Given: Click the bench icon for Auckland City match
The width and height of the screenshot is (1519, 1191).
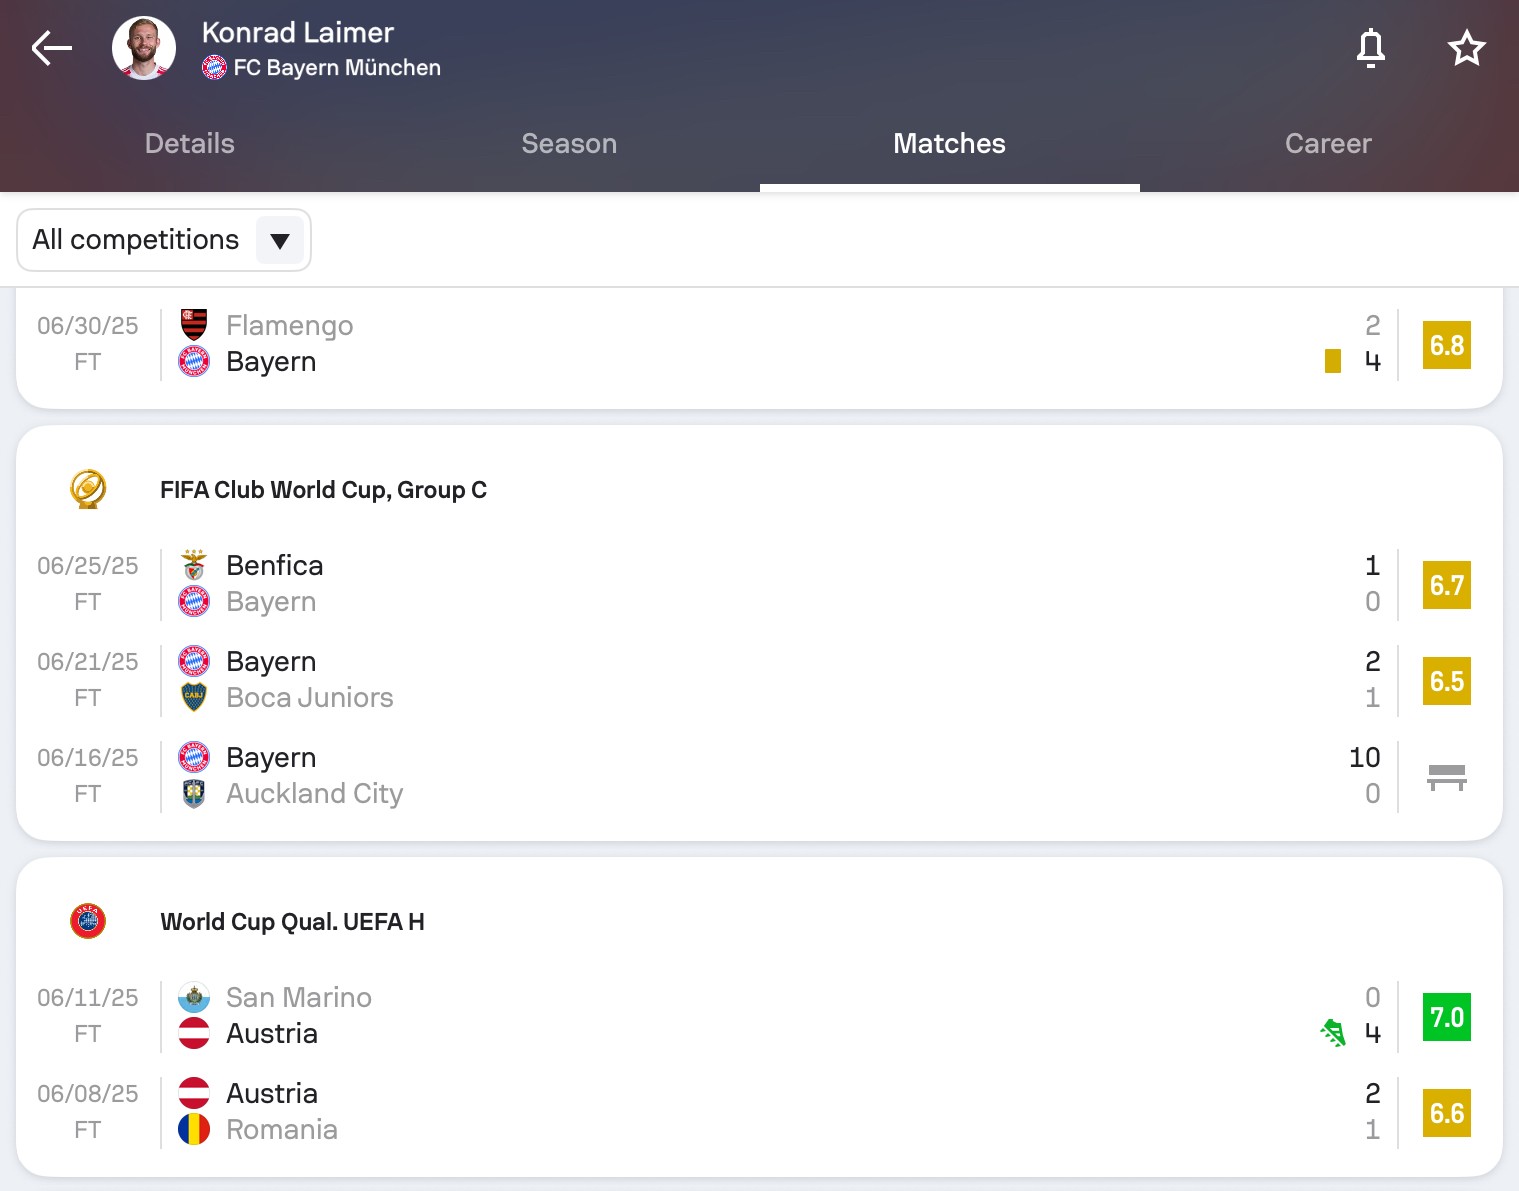Looking at the screenshot, I should pyautogui.click(x=1446, y=777).
